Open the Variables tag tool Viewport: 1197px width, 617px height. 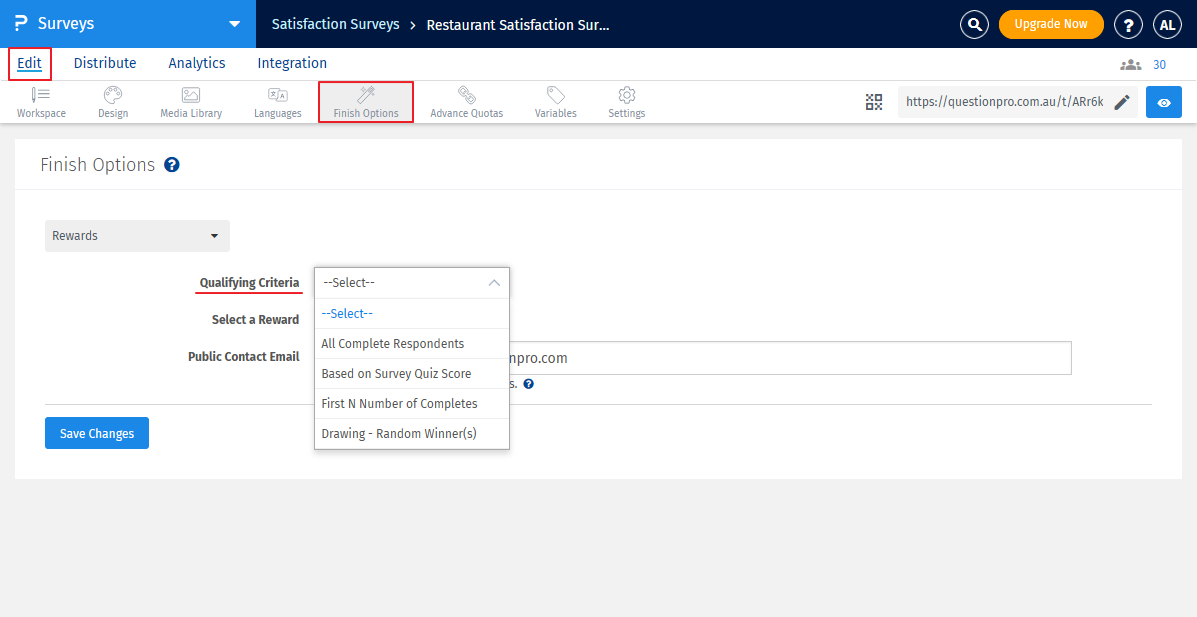tap(555, 102)
